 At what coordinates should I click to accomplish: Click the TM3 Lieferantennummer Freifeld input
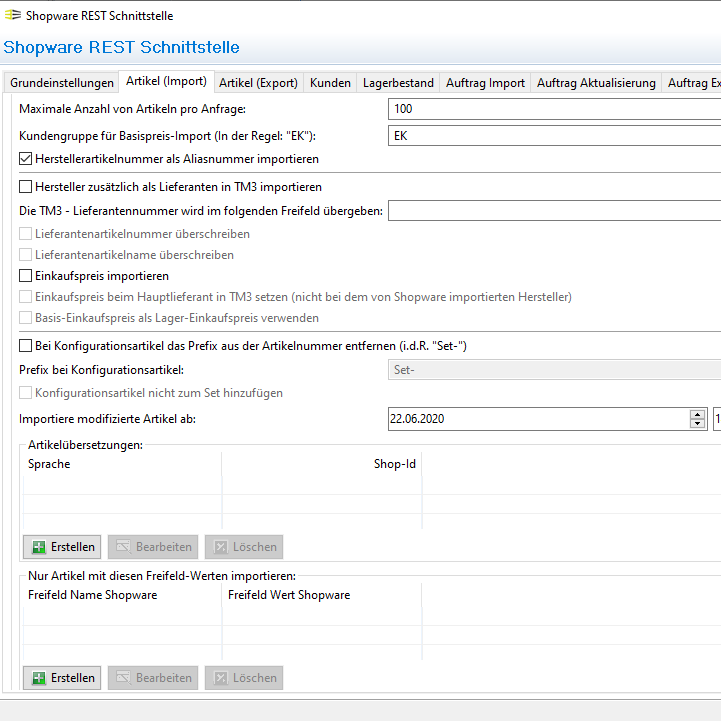point(555,211)
